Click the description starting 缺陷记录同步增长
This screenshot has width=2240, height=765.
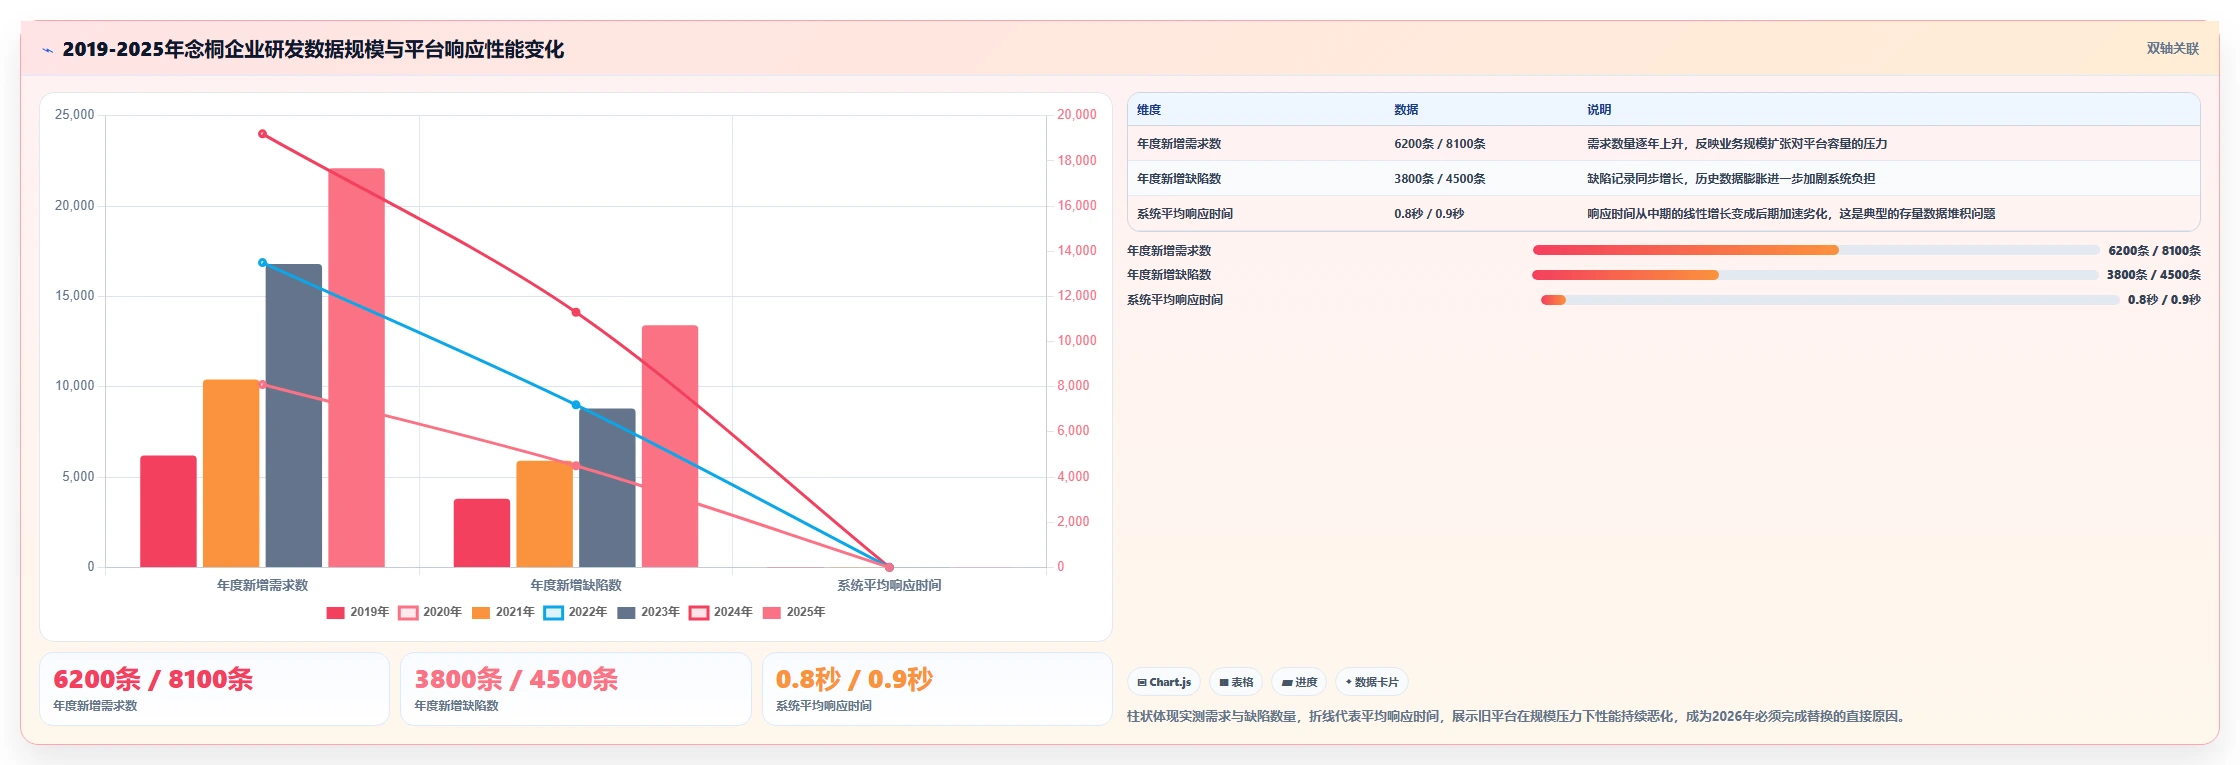tap(1731, 179)
